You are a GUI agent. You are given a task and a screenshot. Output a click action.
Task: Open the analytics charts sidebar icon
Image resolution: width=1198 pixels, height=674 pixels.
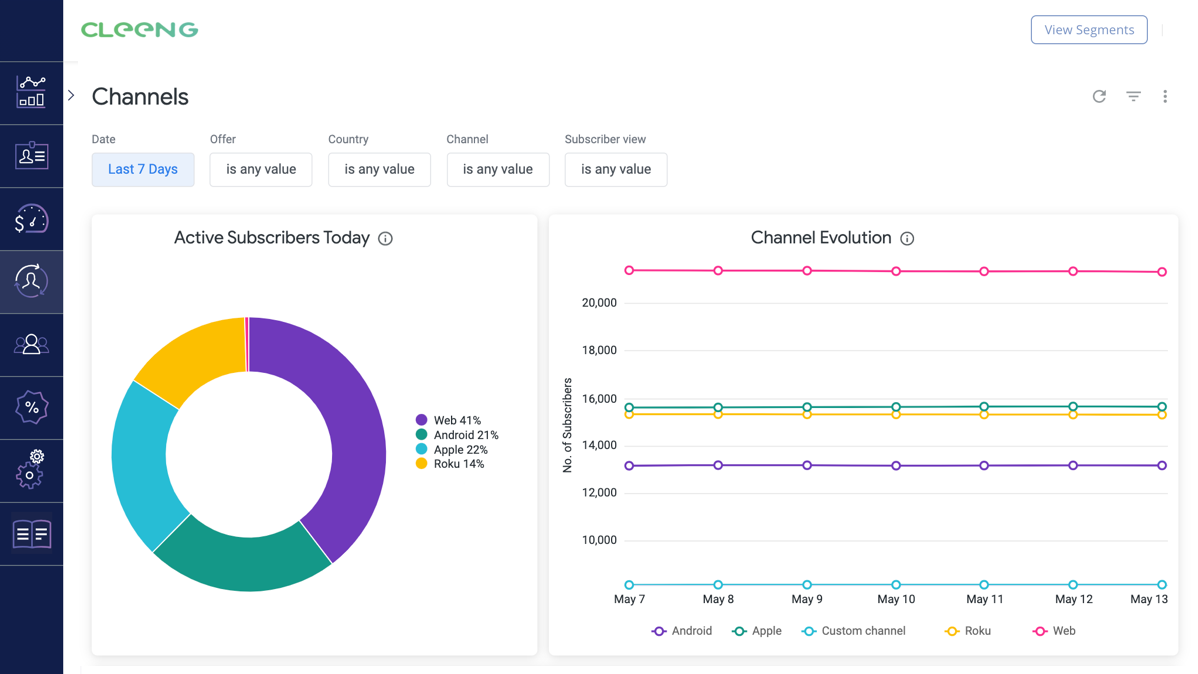31,92
